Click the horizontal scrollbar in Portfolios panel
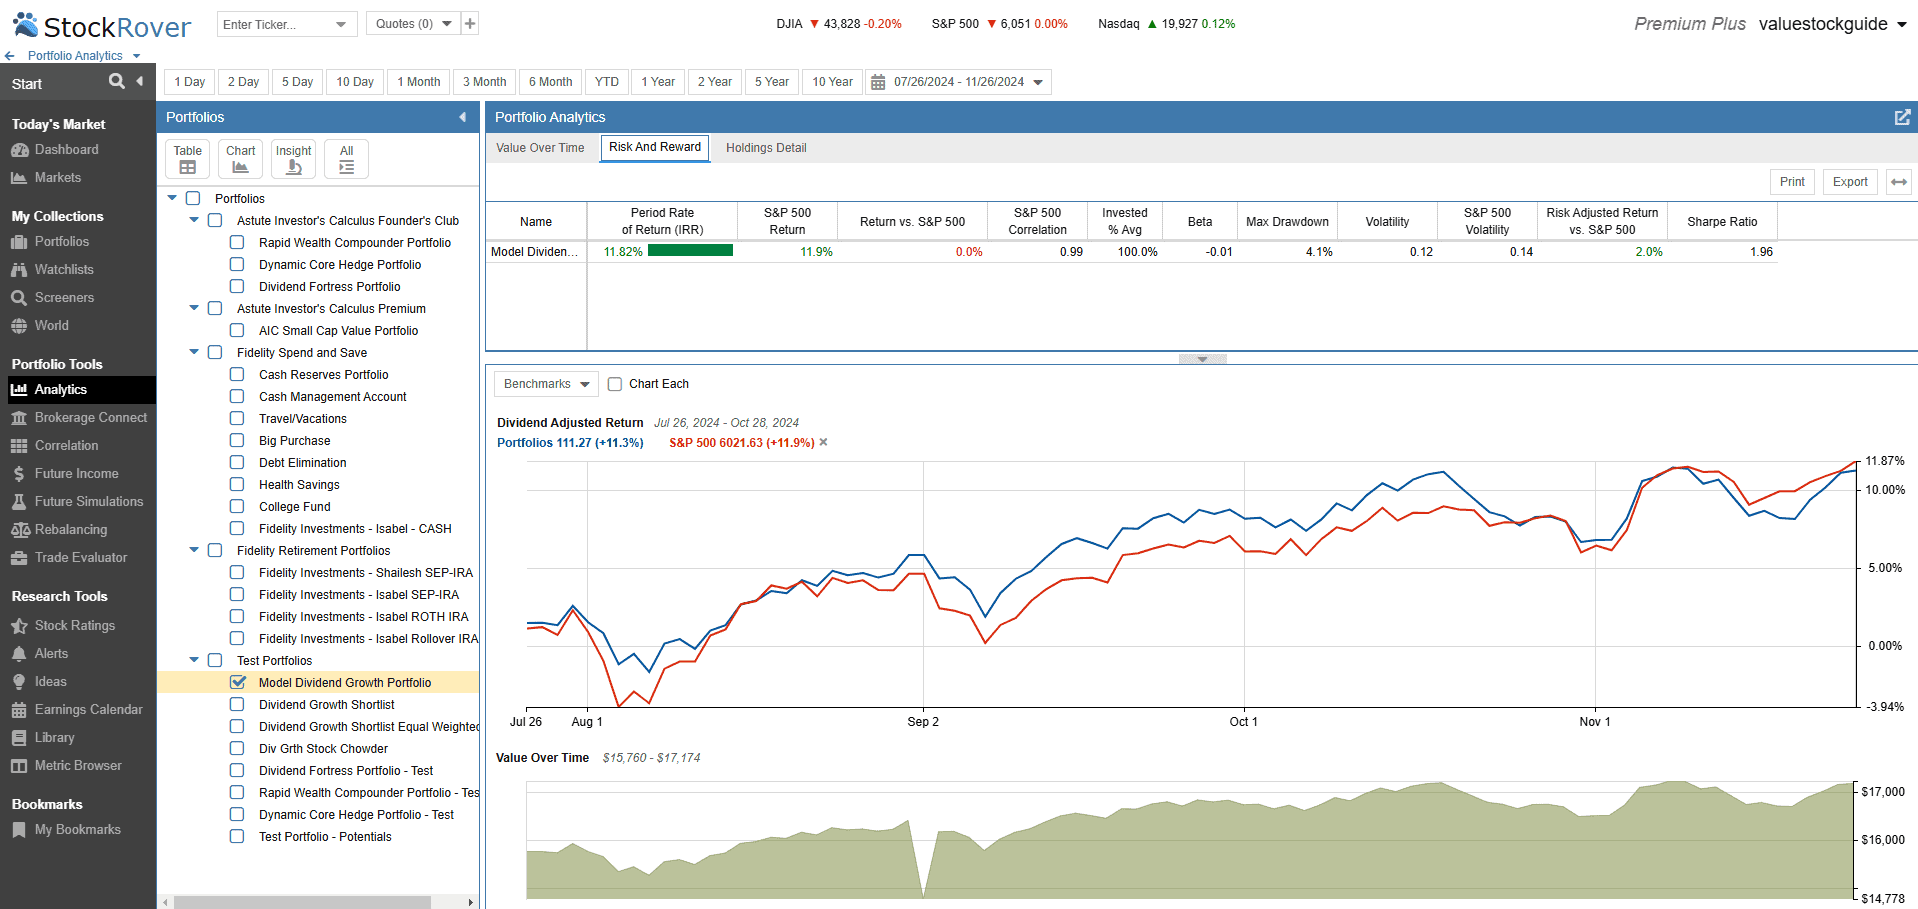The height and width of the screenshot is (909, 1918). point(301,902)
